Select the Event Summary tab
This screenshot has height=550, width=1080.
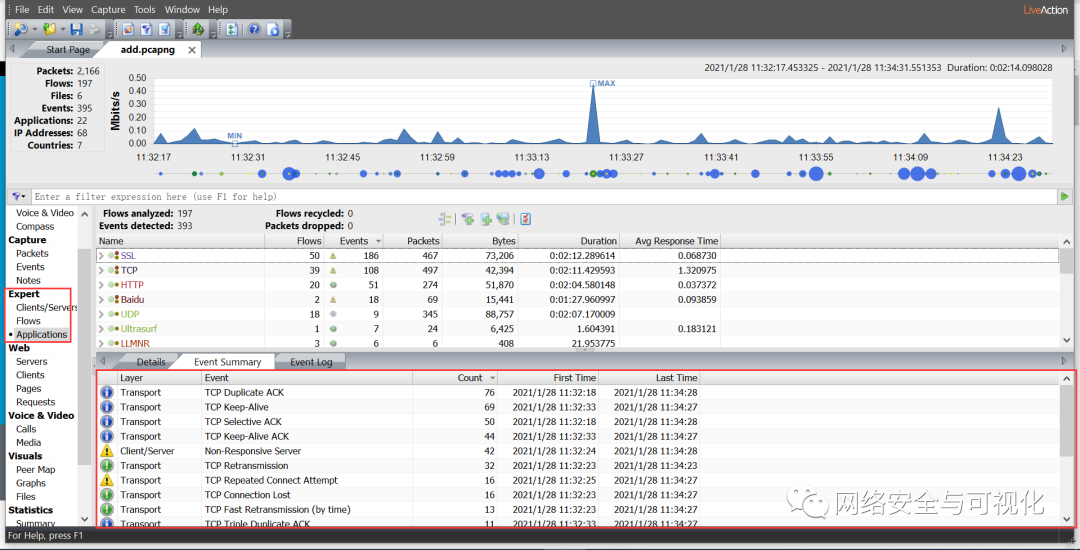[227, 361]
